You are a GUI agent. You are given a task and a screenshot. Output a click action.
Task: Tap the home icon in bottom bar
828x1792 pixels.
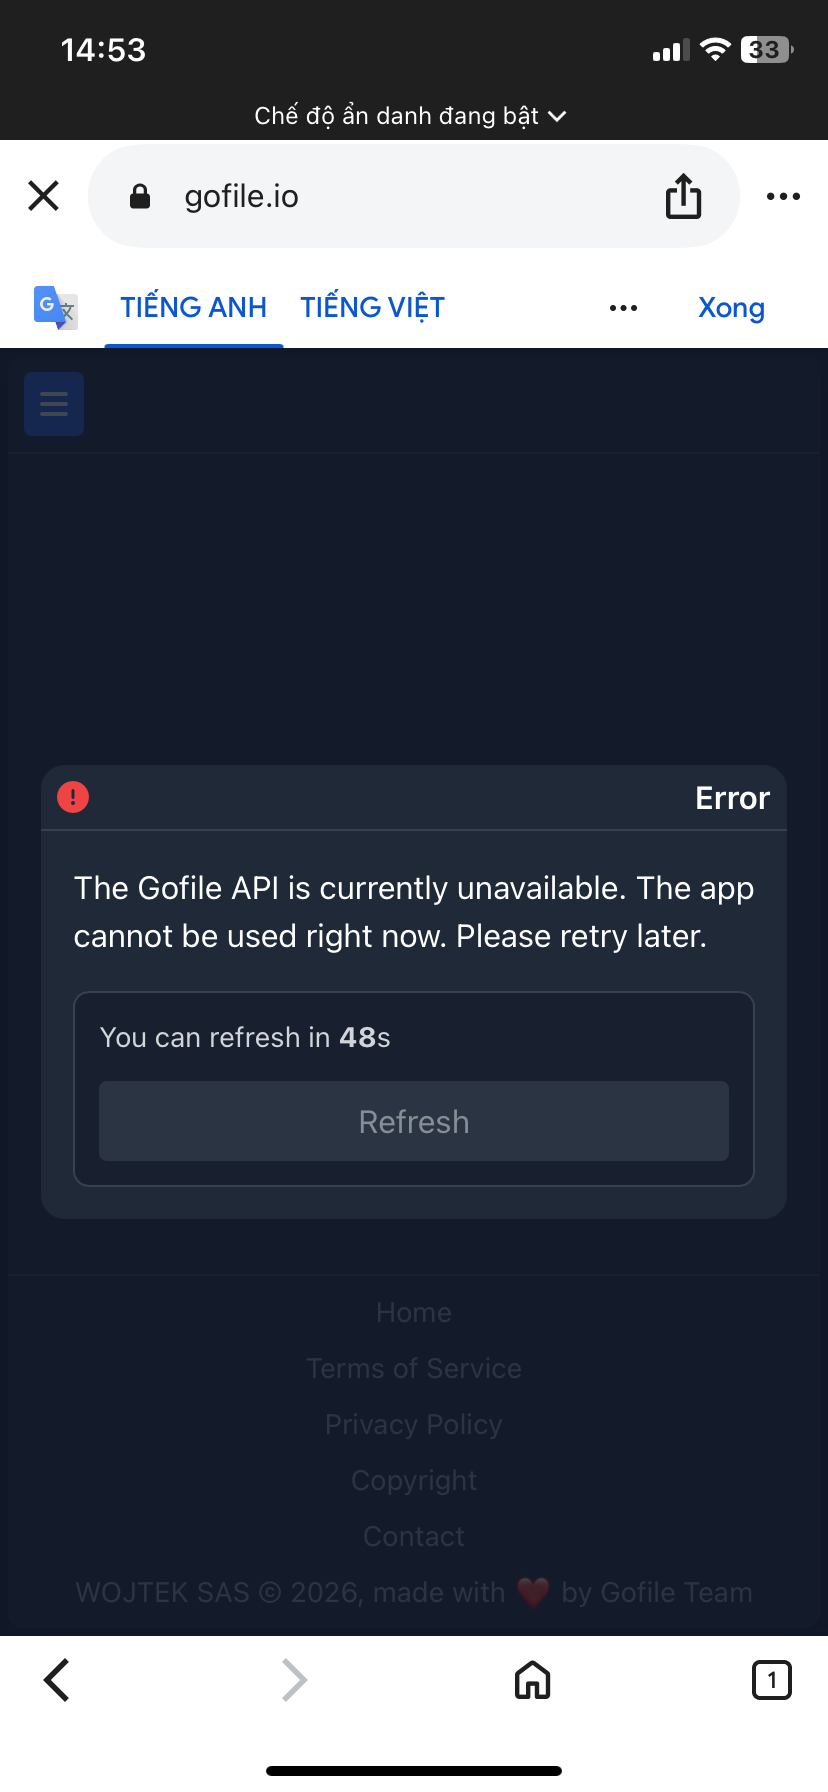click(x=532, y=1680)
